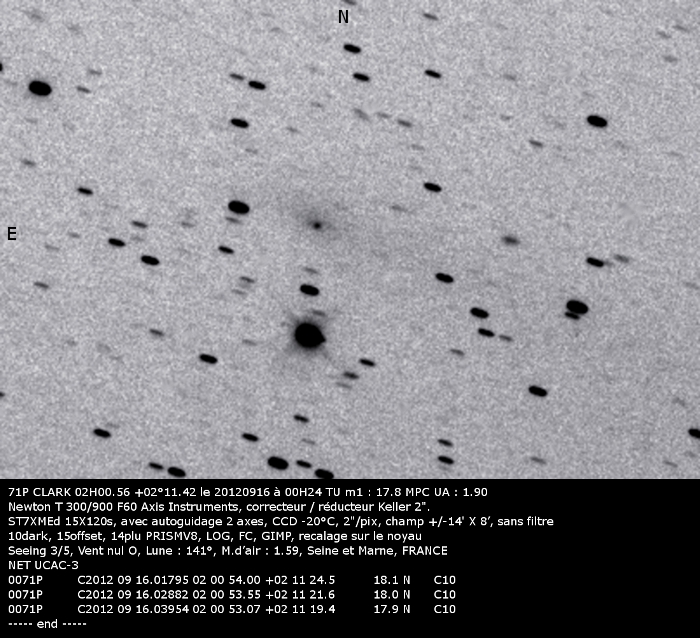
Task: Click the '02H00.56 +02°11.42' coordinates text
Action: (x=136, y=492)
